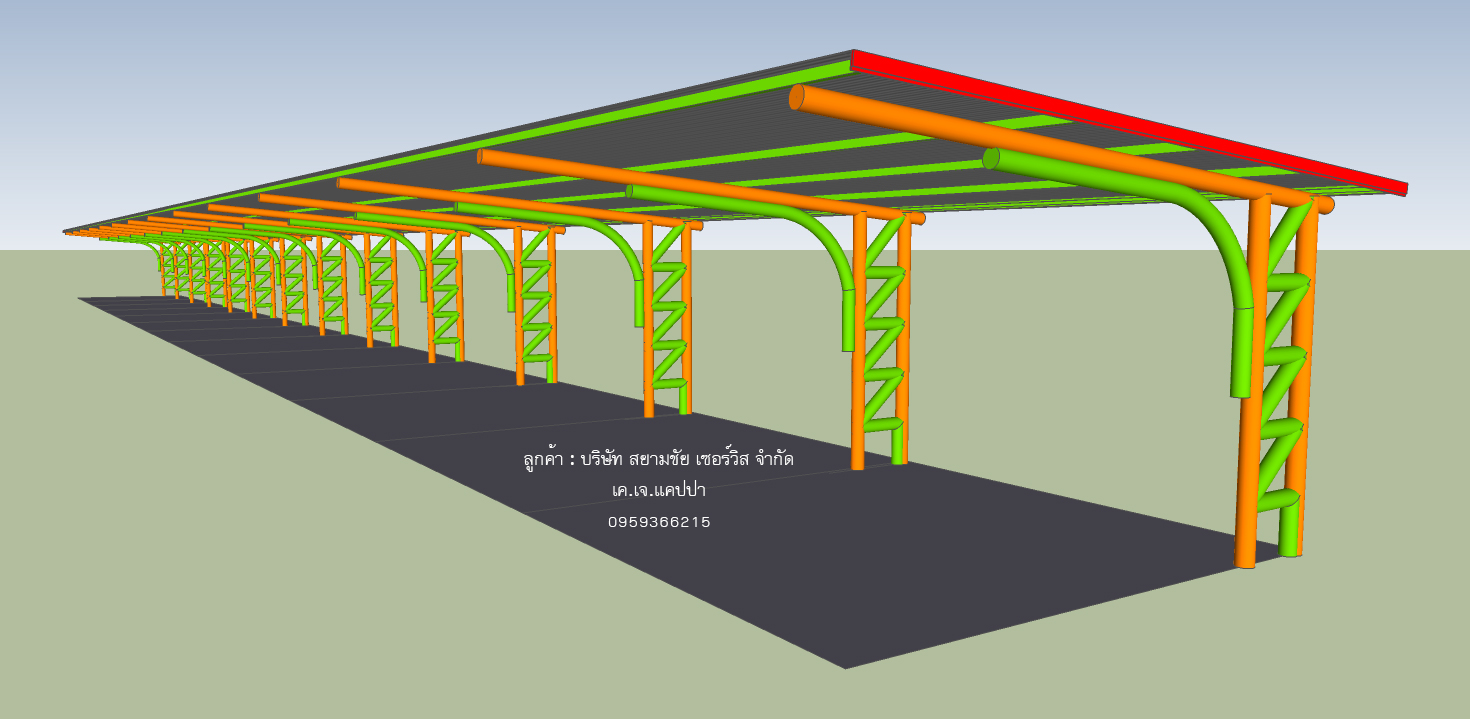This screenshot has width=1470, height=719.
Task: Click the dark floor's front corner
Action: (845, 664)
